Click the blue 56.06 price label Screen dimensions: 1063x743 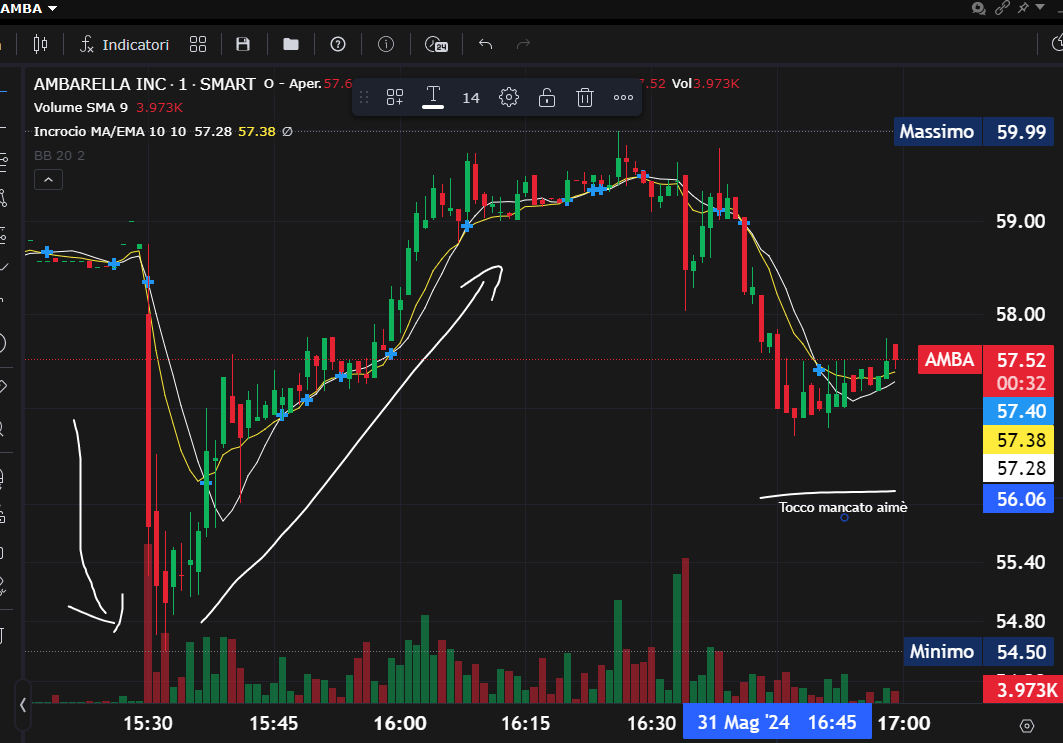coord(1019,499)
